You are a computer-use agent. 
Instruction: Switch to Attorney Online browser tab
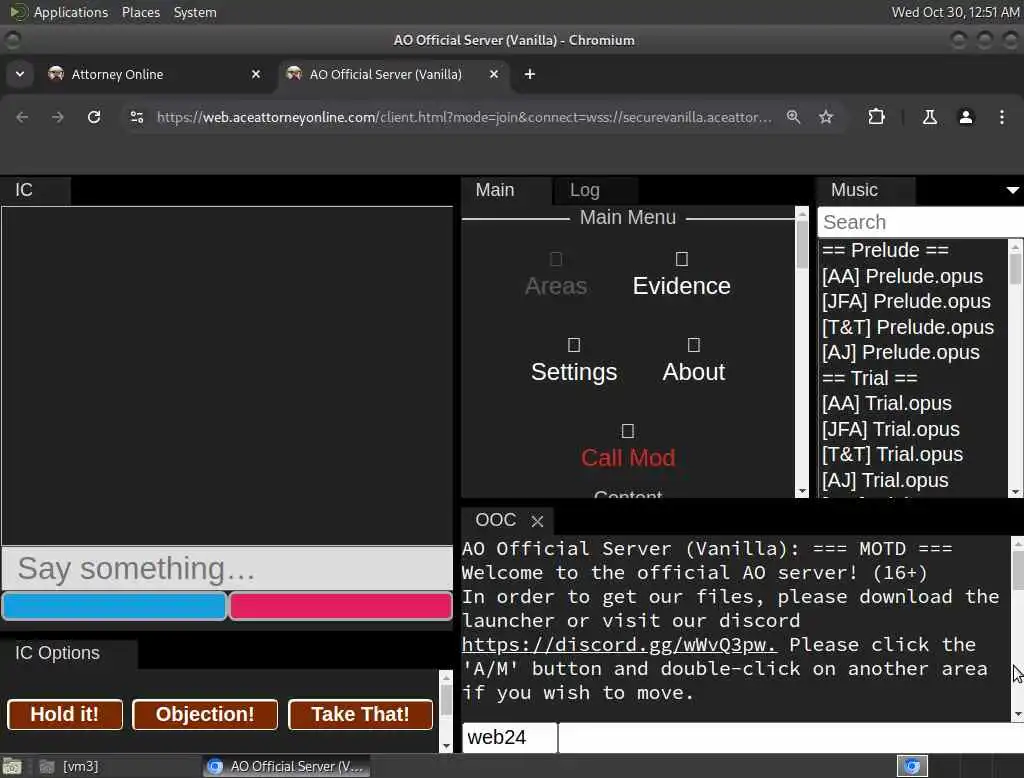154,74
